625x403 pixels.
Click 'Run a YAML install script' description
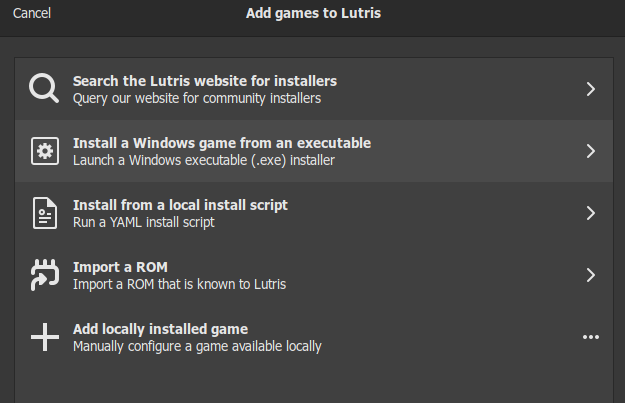(x=144, y=222)
